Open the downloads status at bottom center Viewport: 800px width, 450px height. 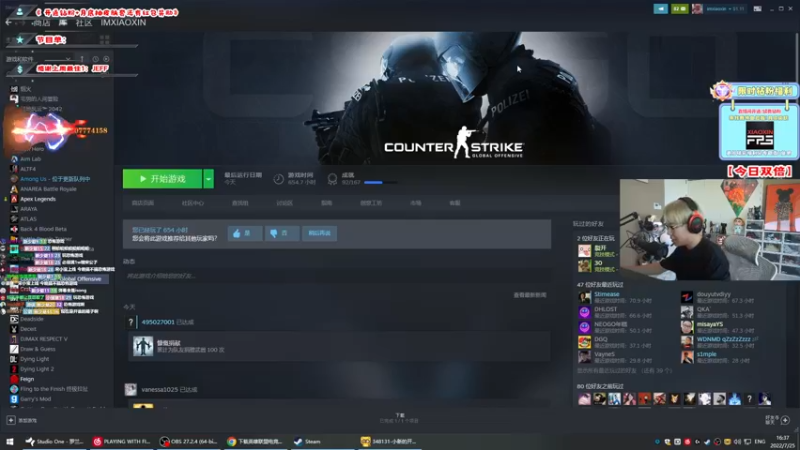coord(399,418)
